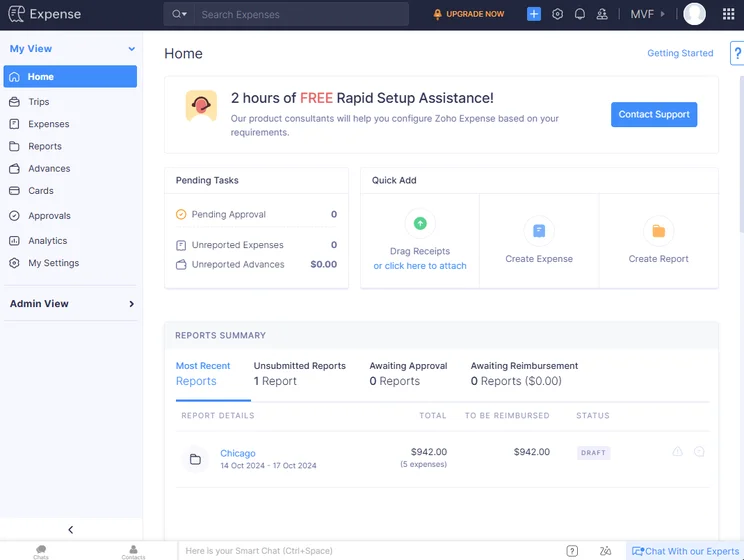Click the Chicago report folder icon
Viewport: 744px width, 560px height.
195,459
